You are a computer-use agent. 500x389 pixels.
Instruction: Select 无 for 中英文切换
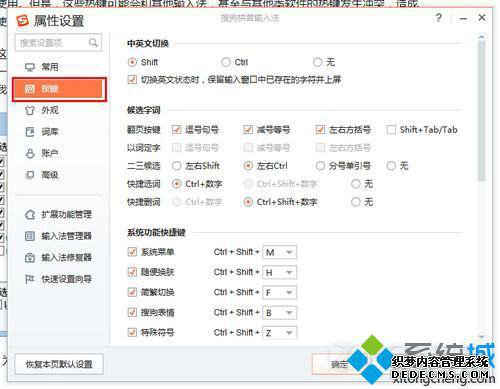pyautogui.click(x=317, y=62)
